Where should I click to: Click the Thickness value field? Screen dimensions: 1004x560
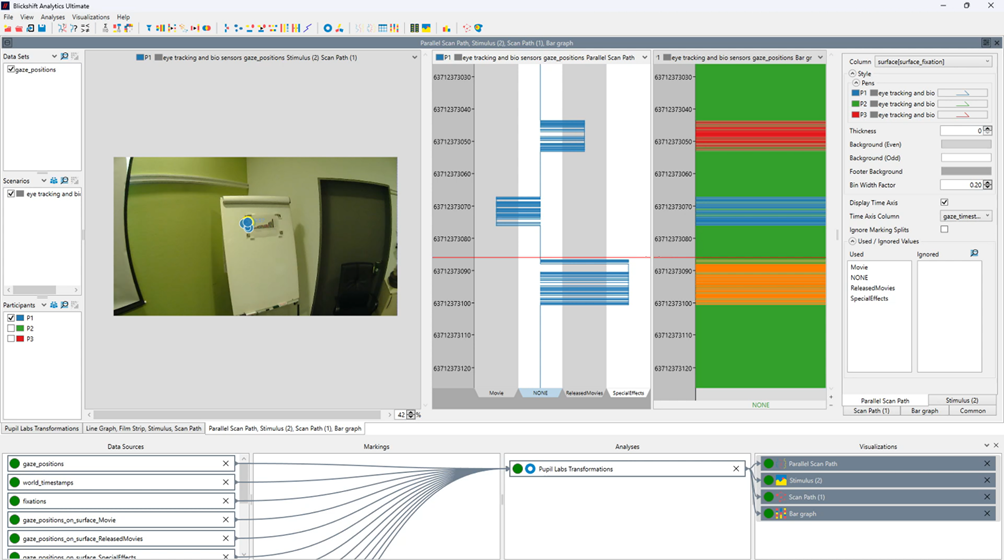click(x=961, y=131)
